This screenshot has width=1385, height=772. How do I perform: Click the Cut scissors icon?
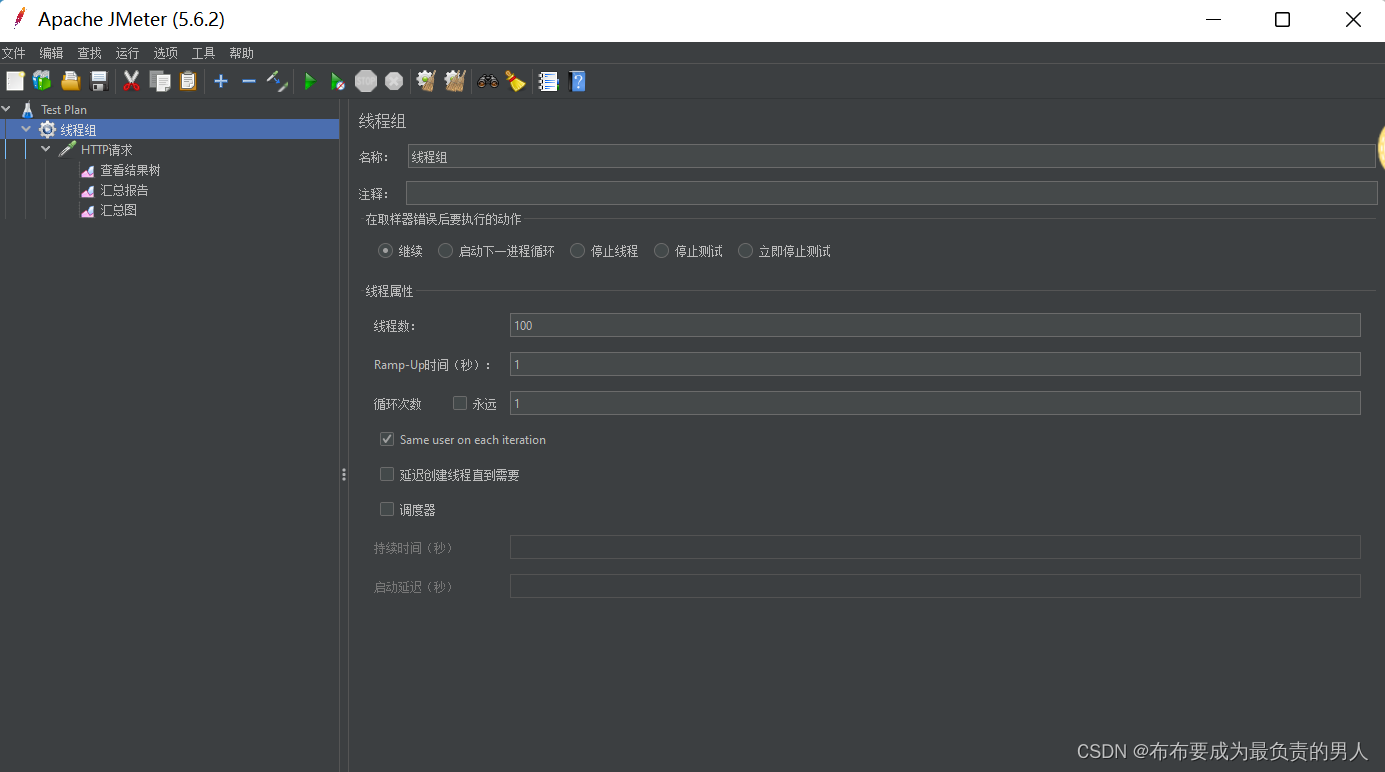[x=131, y=81]
